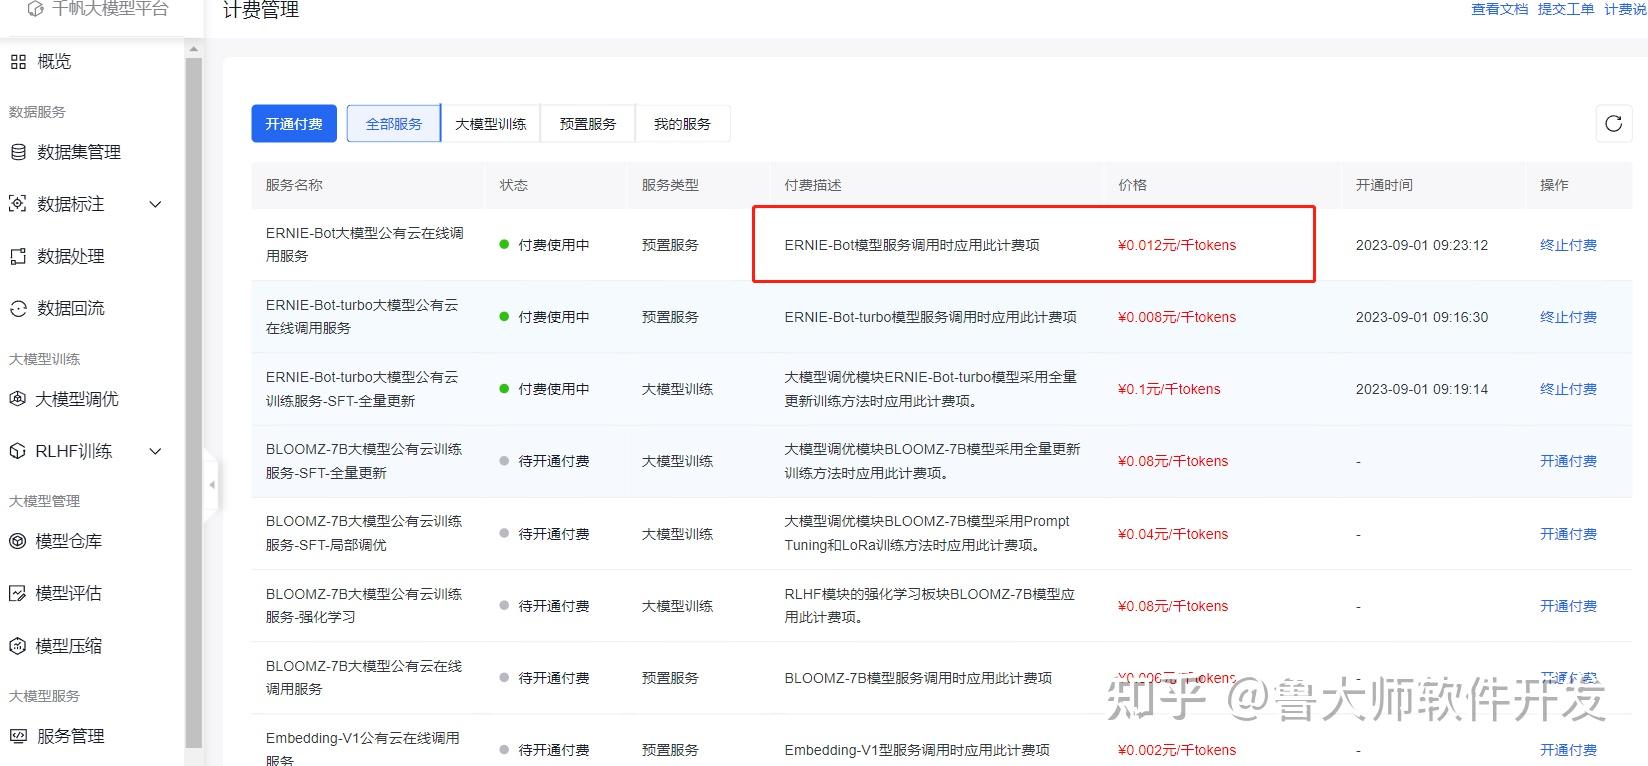Click price ¥0.1元/千tokens
1648x766 pixels.
point(1169,389)
